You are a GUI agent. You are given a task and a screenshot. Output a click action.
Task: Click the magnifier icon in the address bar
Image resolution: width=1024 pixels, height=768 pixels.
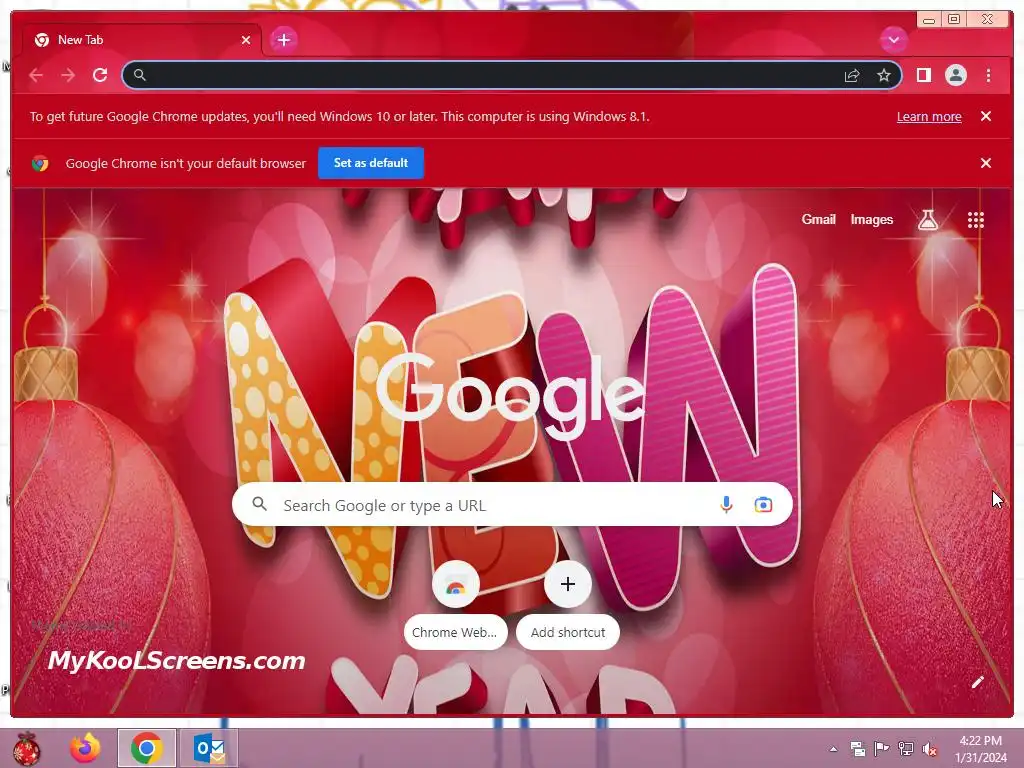140,75
